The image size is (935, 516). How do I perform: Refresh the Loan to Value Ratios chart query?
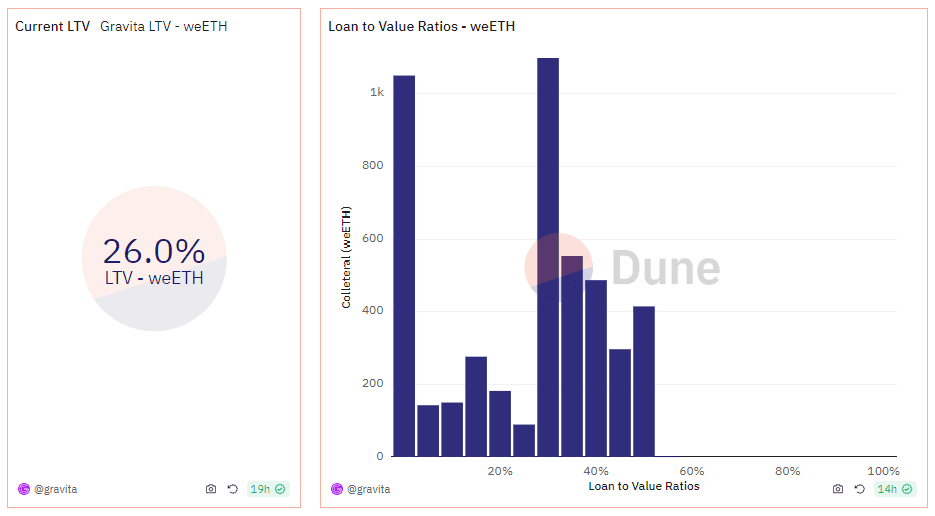(860, 489)
